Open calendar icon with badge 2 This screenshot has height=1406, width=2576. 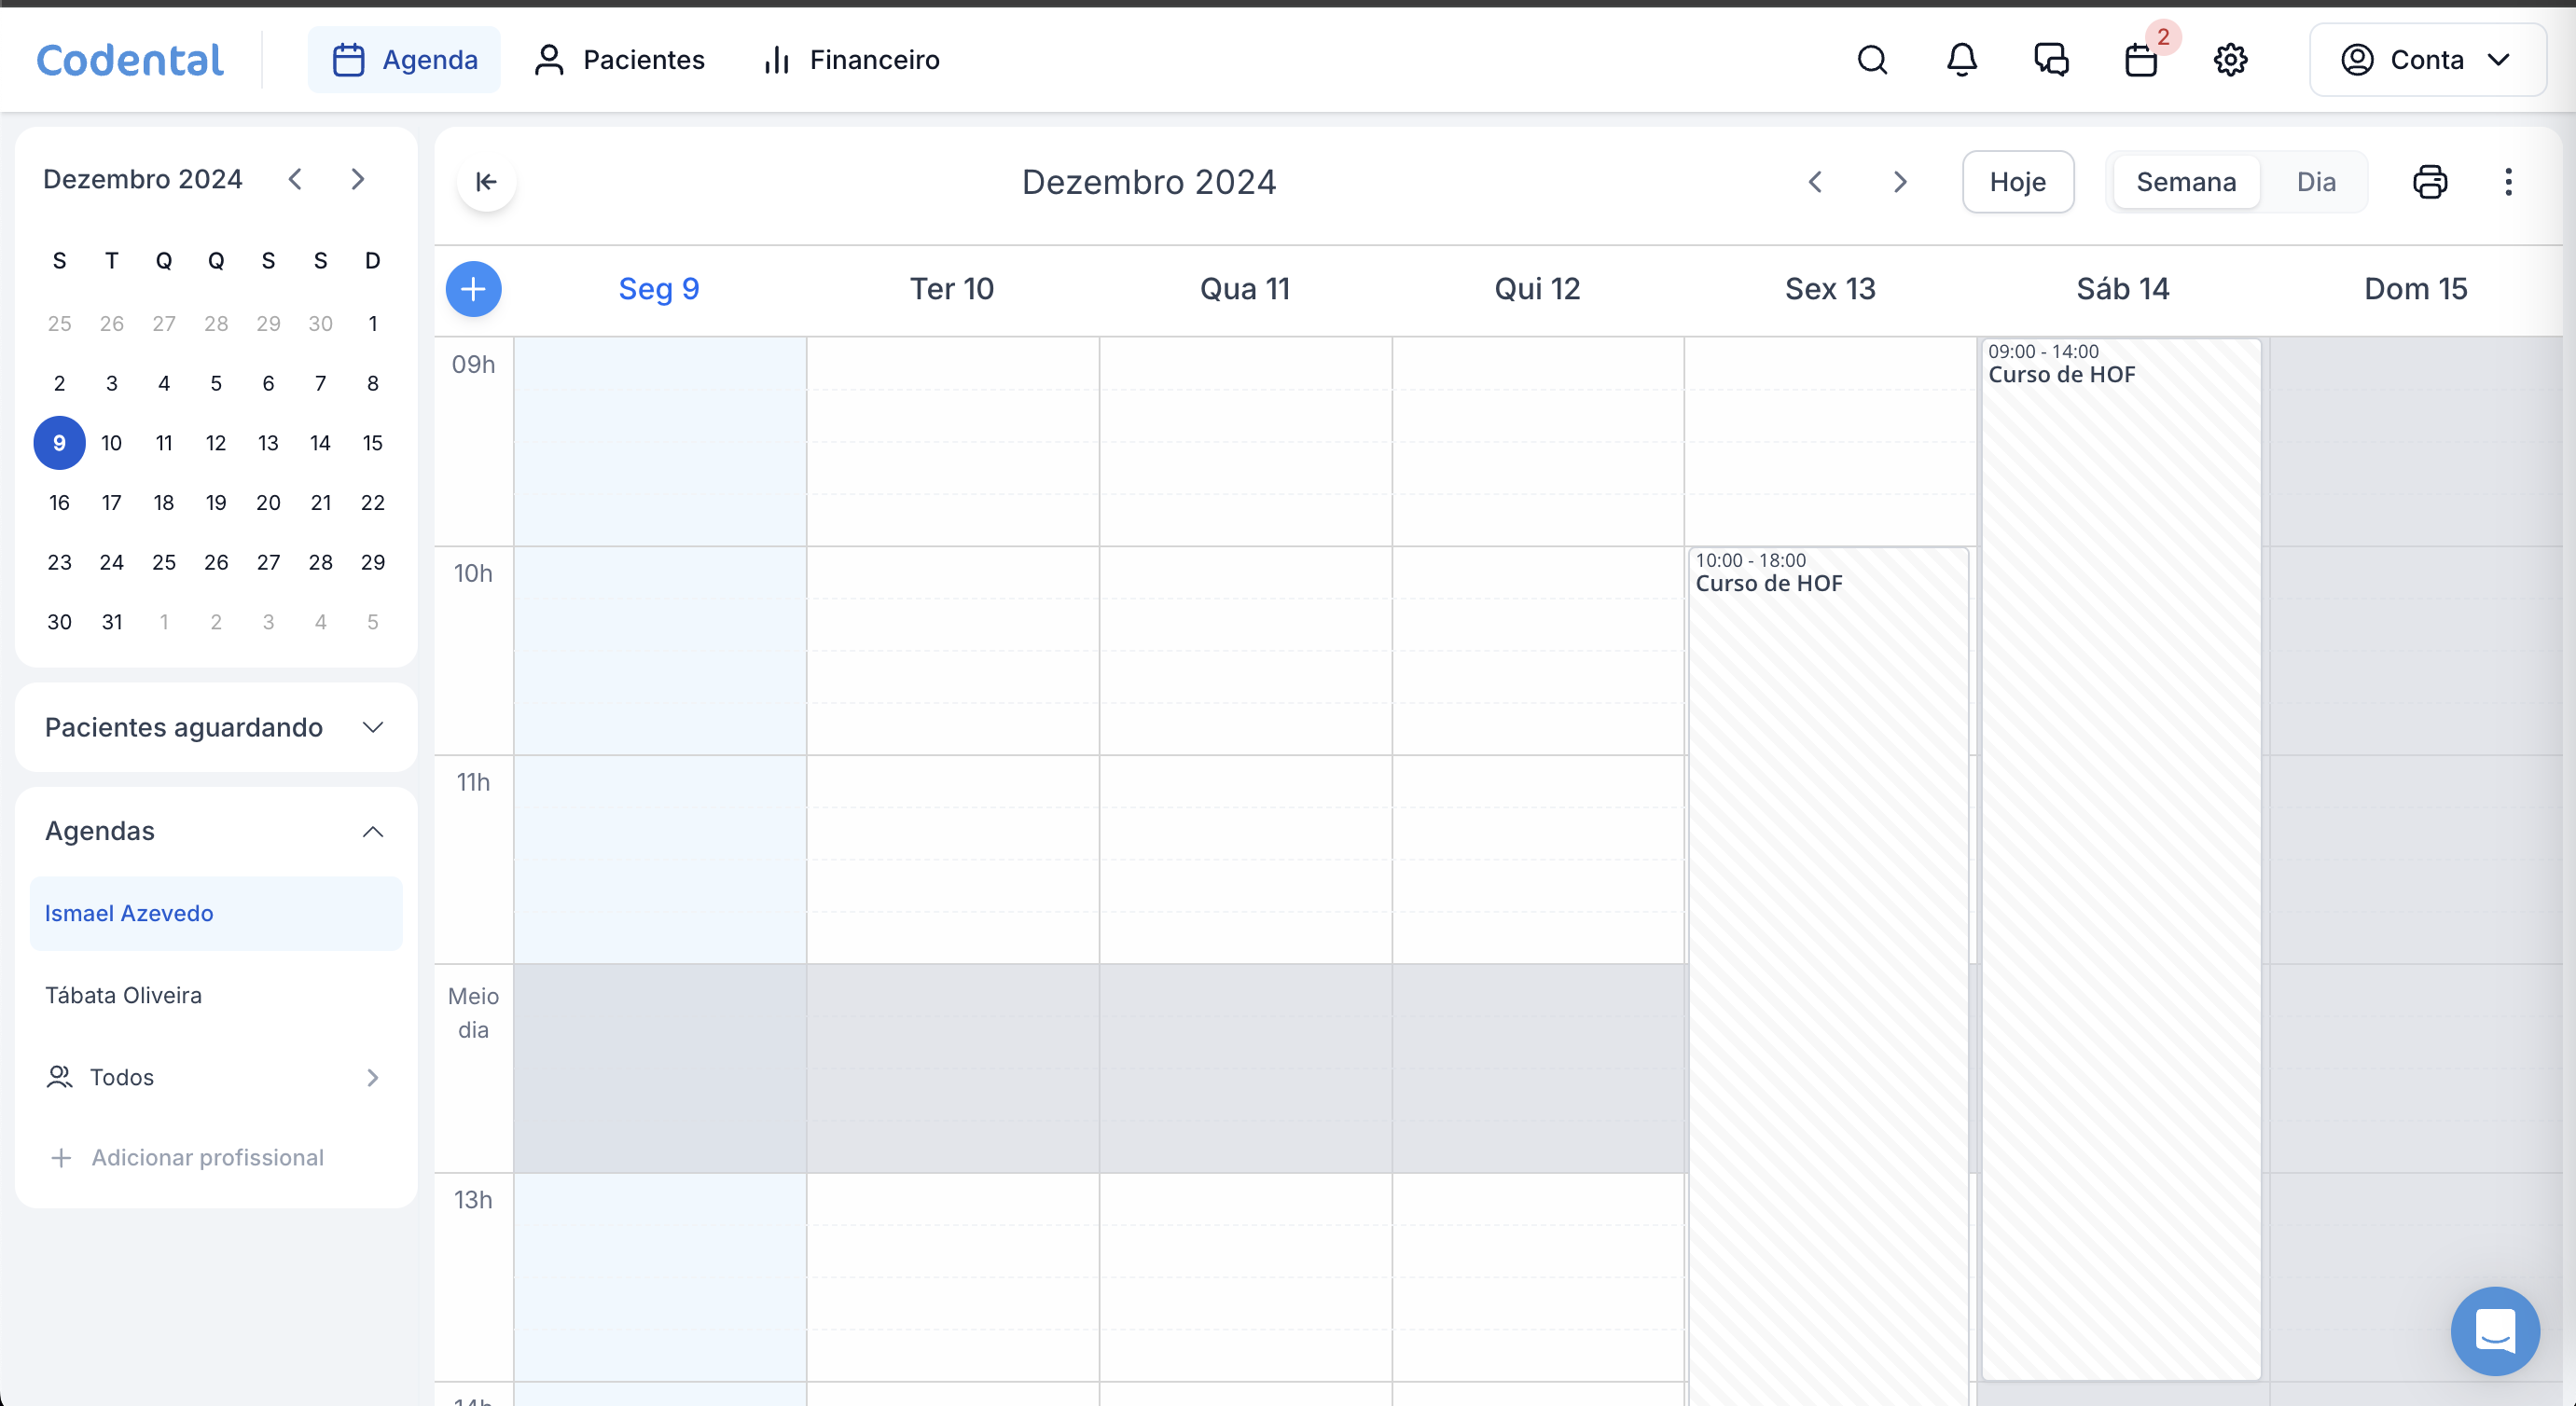(2141, 60)
